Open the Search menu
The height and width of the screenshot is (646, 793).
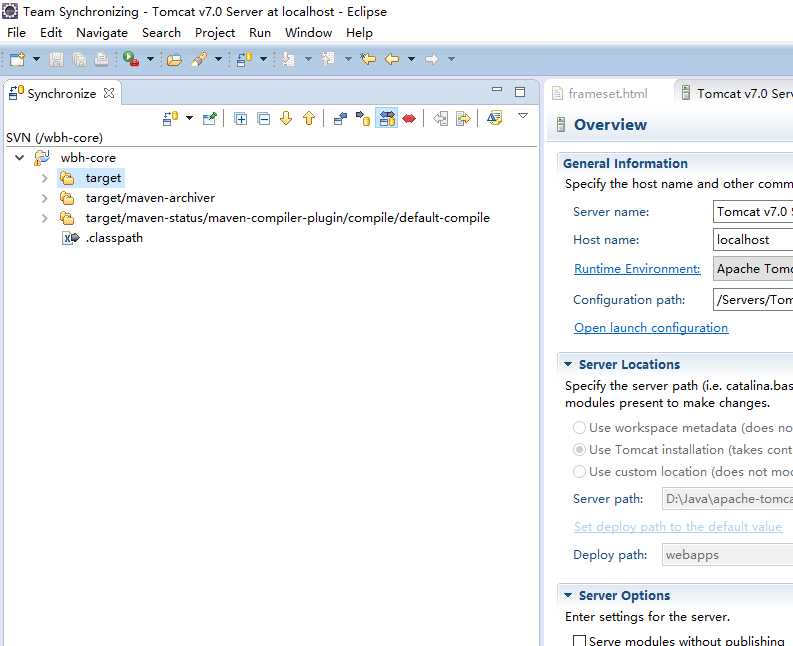click(161, 32)
